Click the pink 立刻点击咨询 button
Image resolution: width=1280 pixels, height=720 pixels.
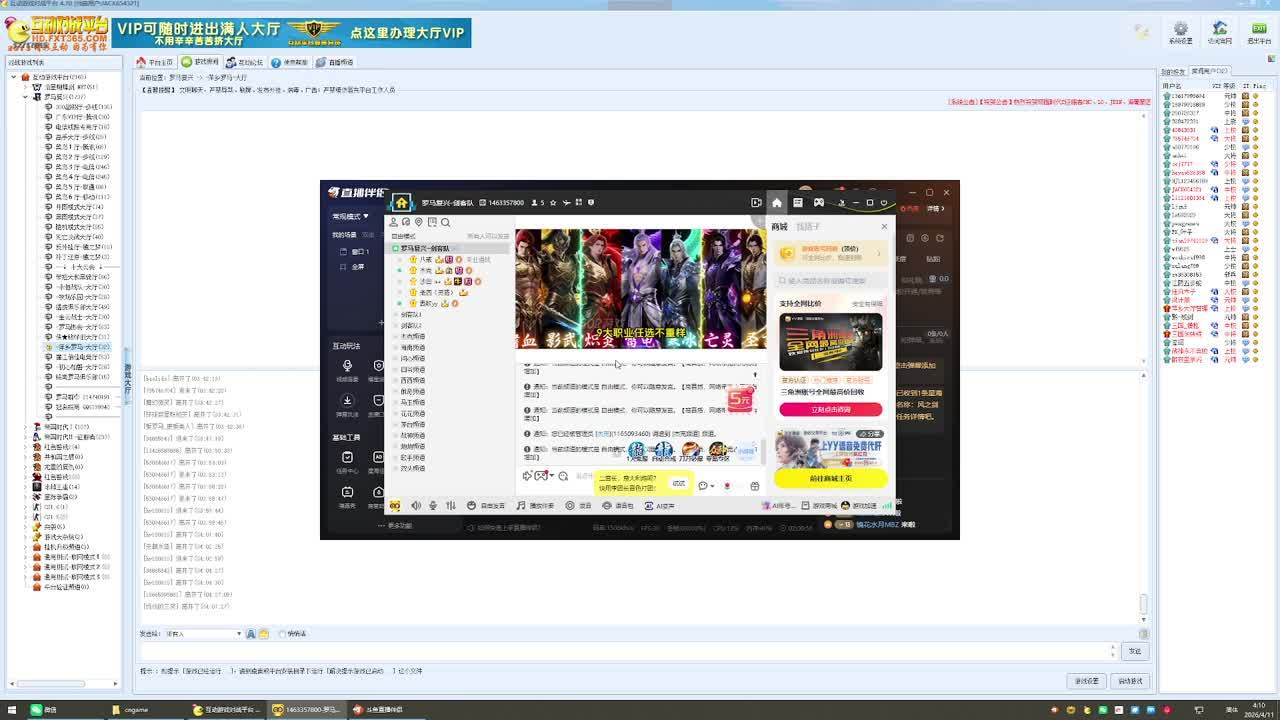pos(830,409)
